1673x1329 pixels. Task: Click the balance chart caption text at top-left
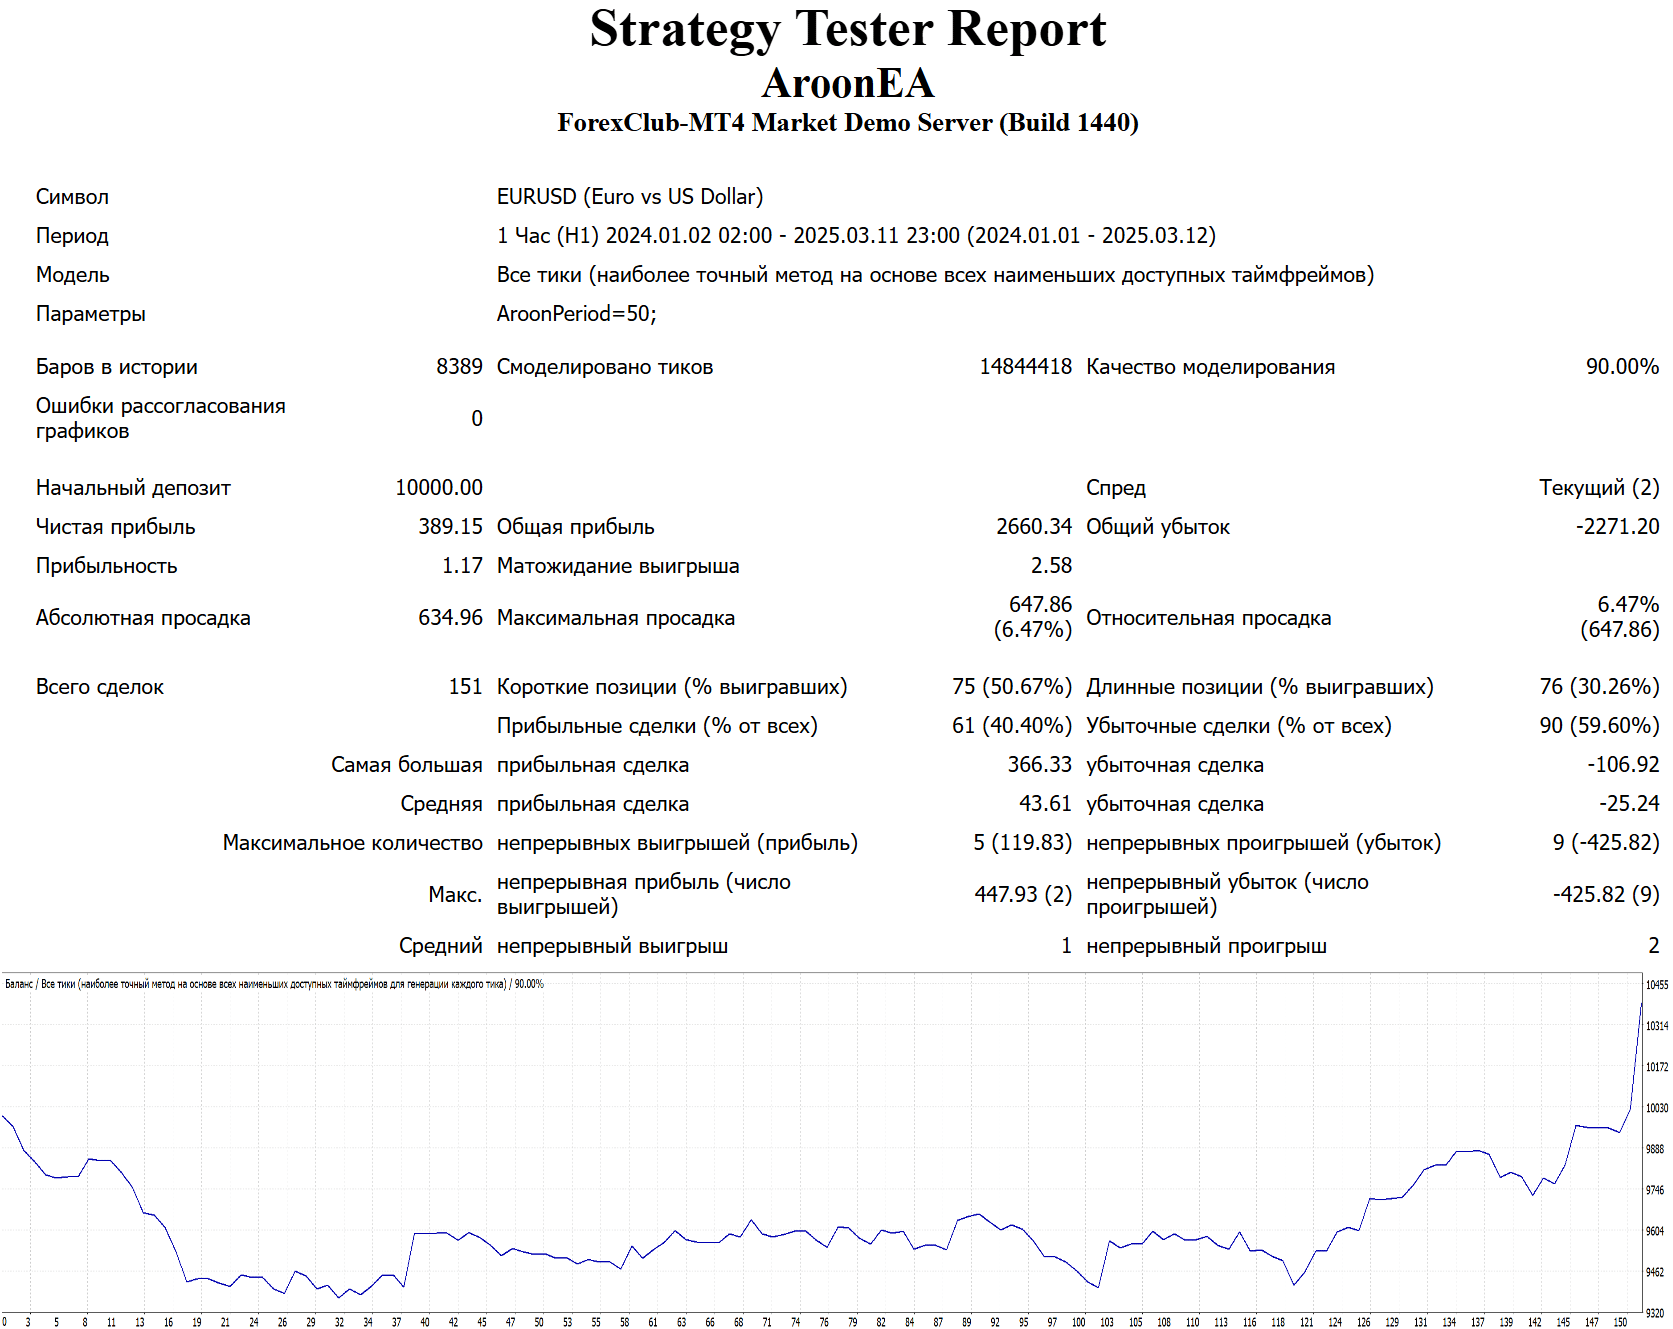274,984
